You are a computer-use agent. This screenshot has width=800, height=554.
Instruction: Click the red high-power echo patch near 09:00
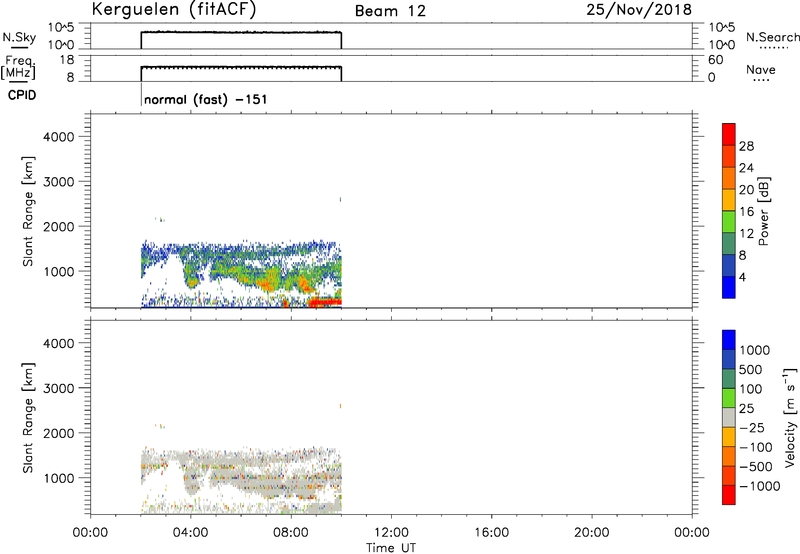325,302
